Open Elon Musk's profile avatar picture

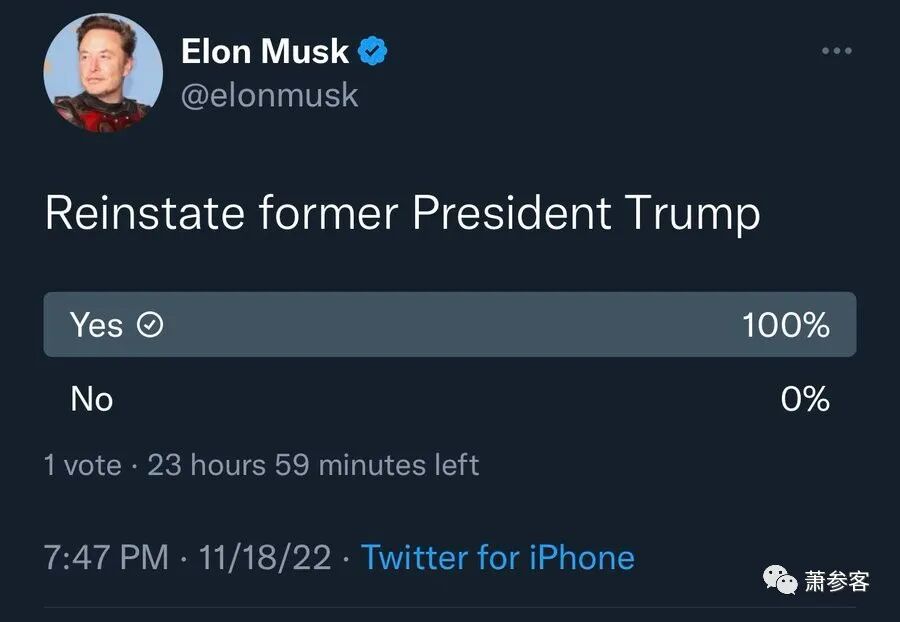click(103, 72)
